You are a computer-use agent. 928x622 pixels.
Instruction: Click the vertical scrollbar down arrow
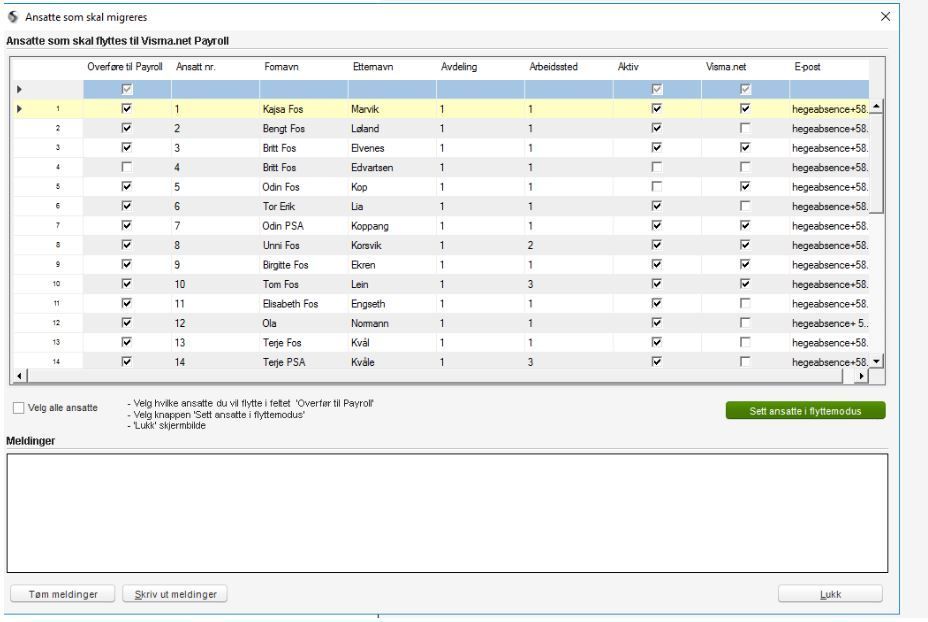[877, 361]
